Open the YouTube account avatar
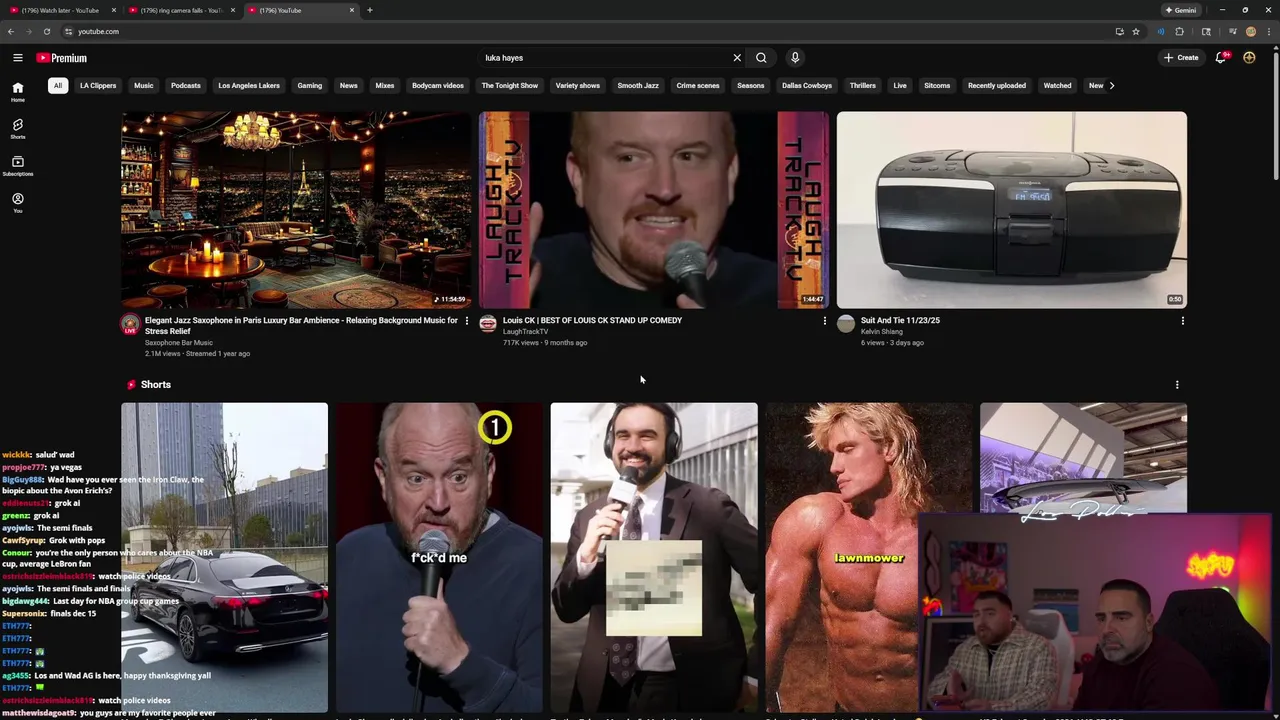Viewport: 1280px width, 720px height. point(1249,58)
